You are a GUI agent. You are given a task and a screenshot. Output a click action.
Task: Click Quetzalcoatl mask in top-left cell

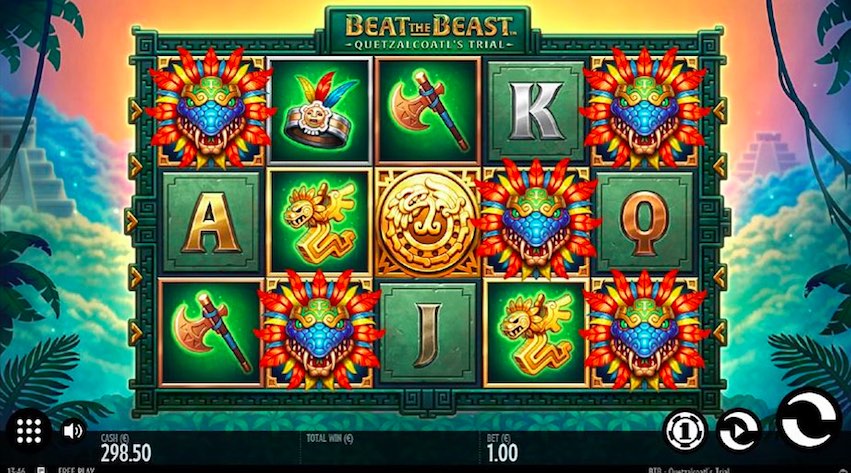(211, 108)
